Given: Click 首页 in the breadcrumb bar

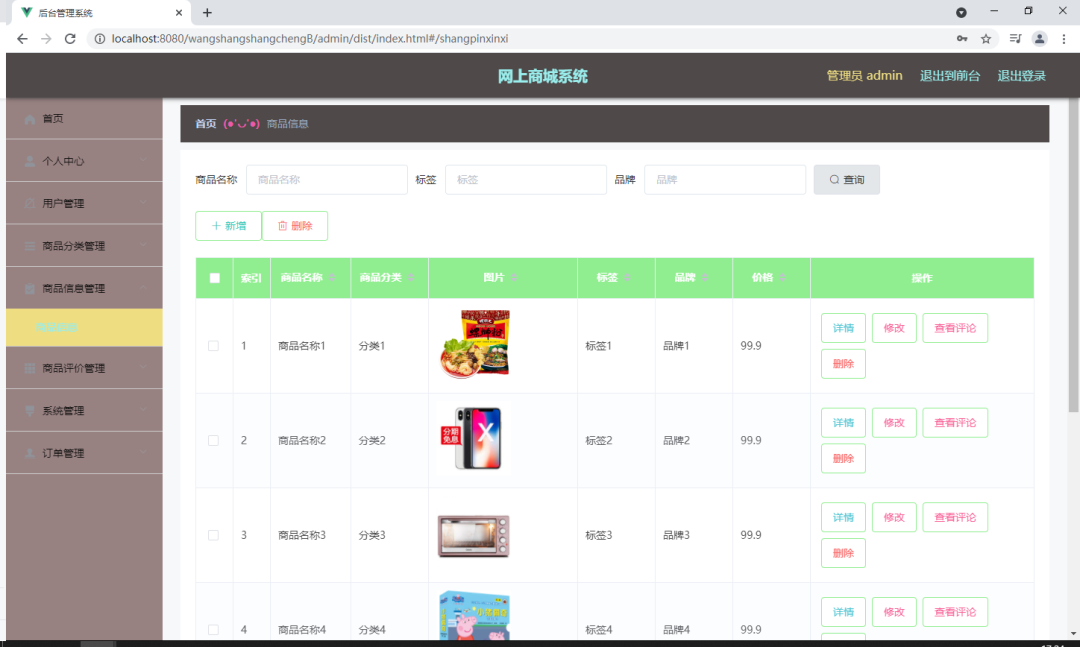Looking at the screenshot, I should [205, 124].
